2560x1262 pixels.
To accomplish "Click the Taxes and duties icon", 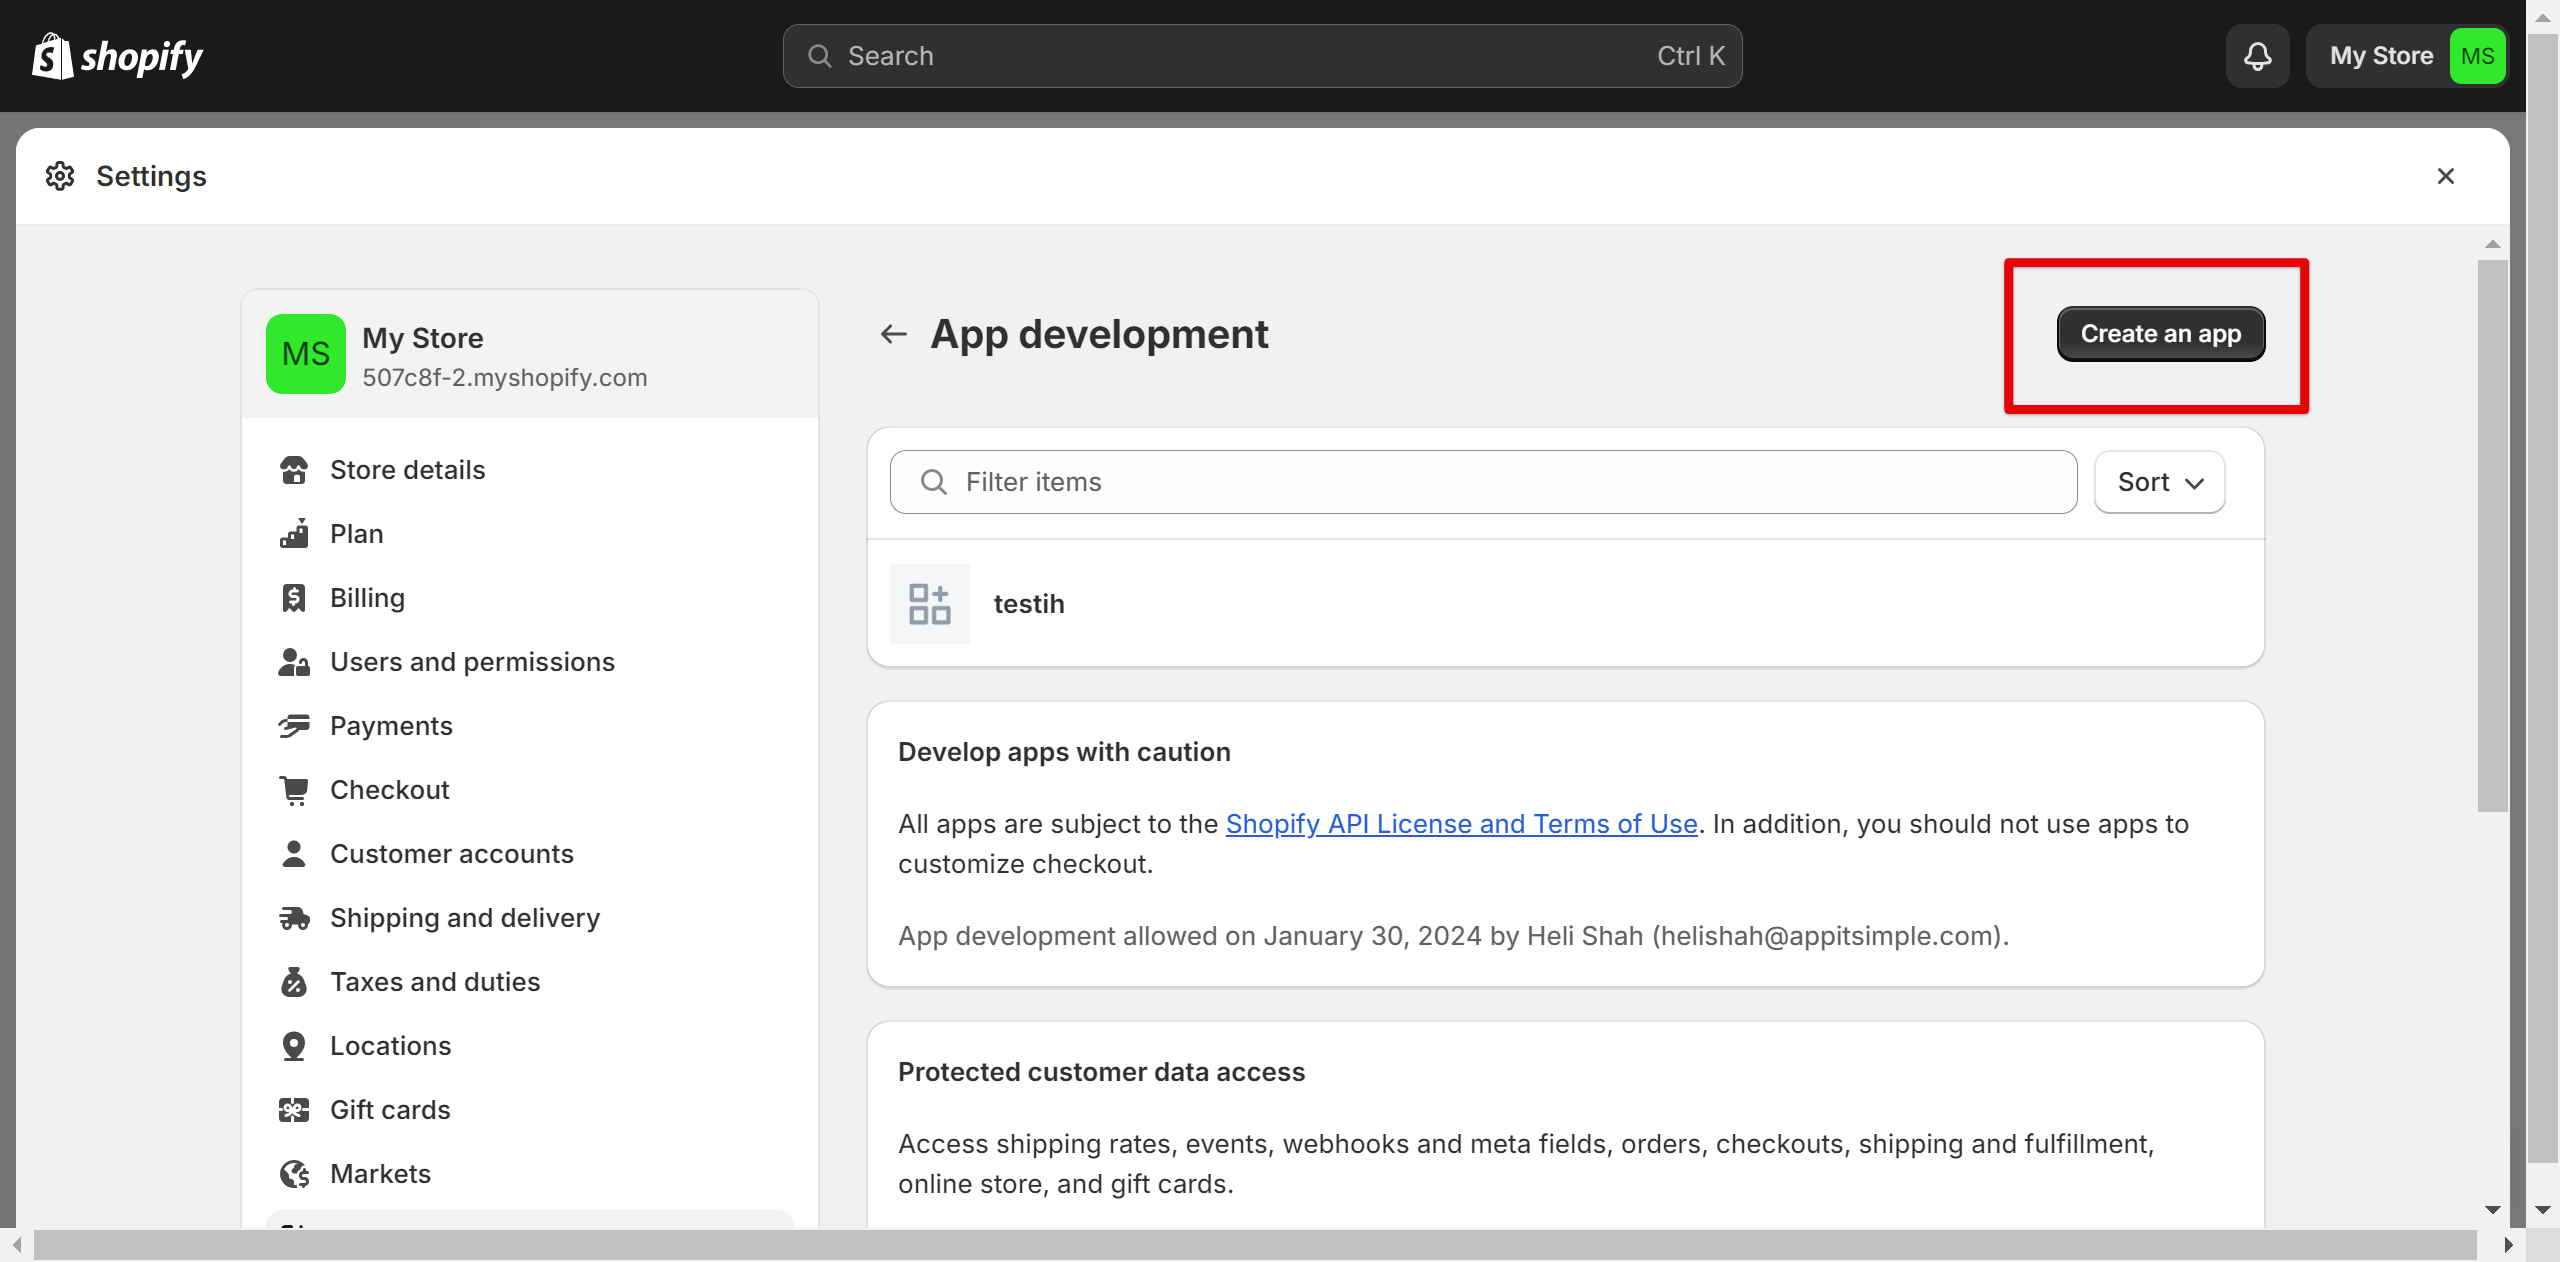I will (294, 982).
